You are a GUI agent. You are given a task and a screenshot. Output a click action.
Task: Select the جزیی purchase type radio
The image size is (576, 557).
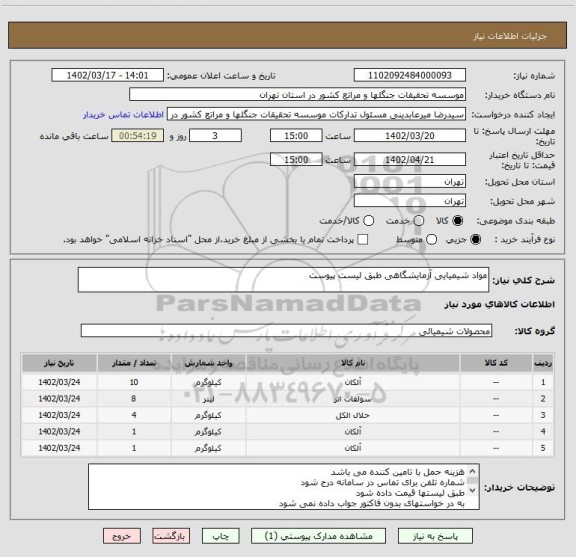click(475, 240)
